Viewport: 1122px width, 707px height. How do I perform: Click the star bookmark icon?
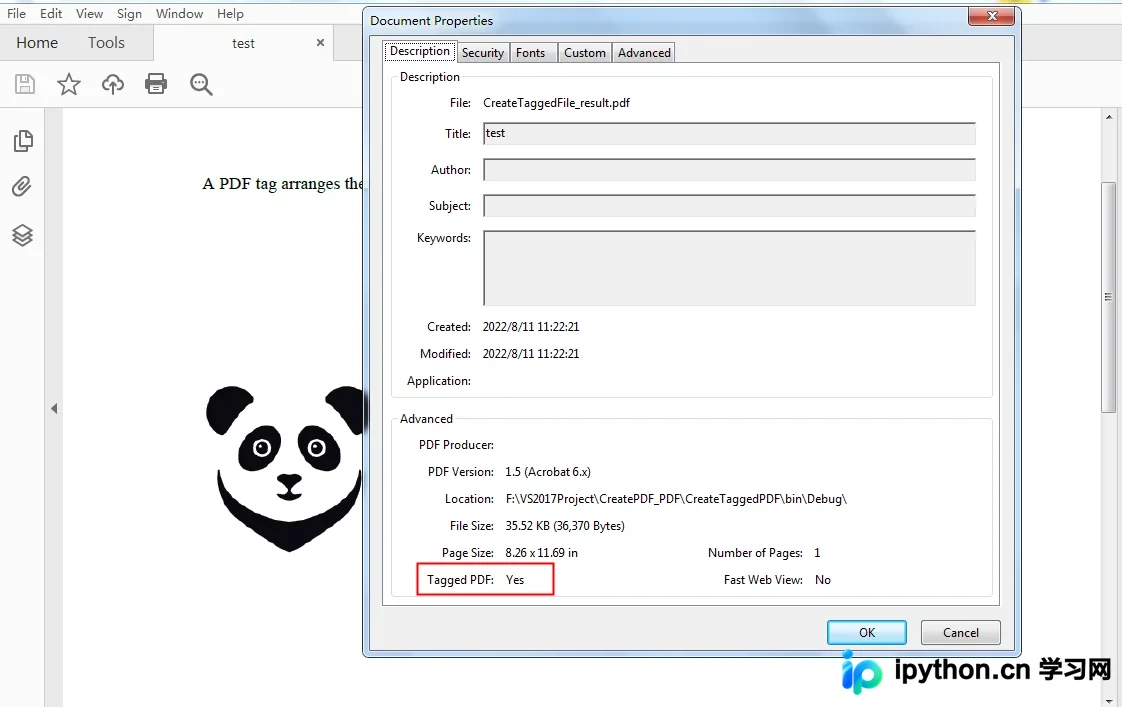coord(69,84)
